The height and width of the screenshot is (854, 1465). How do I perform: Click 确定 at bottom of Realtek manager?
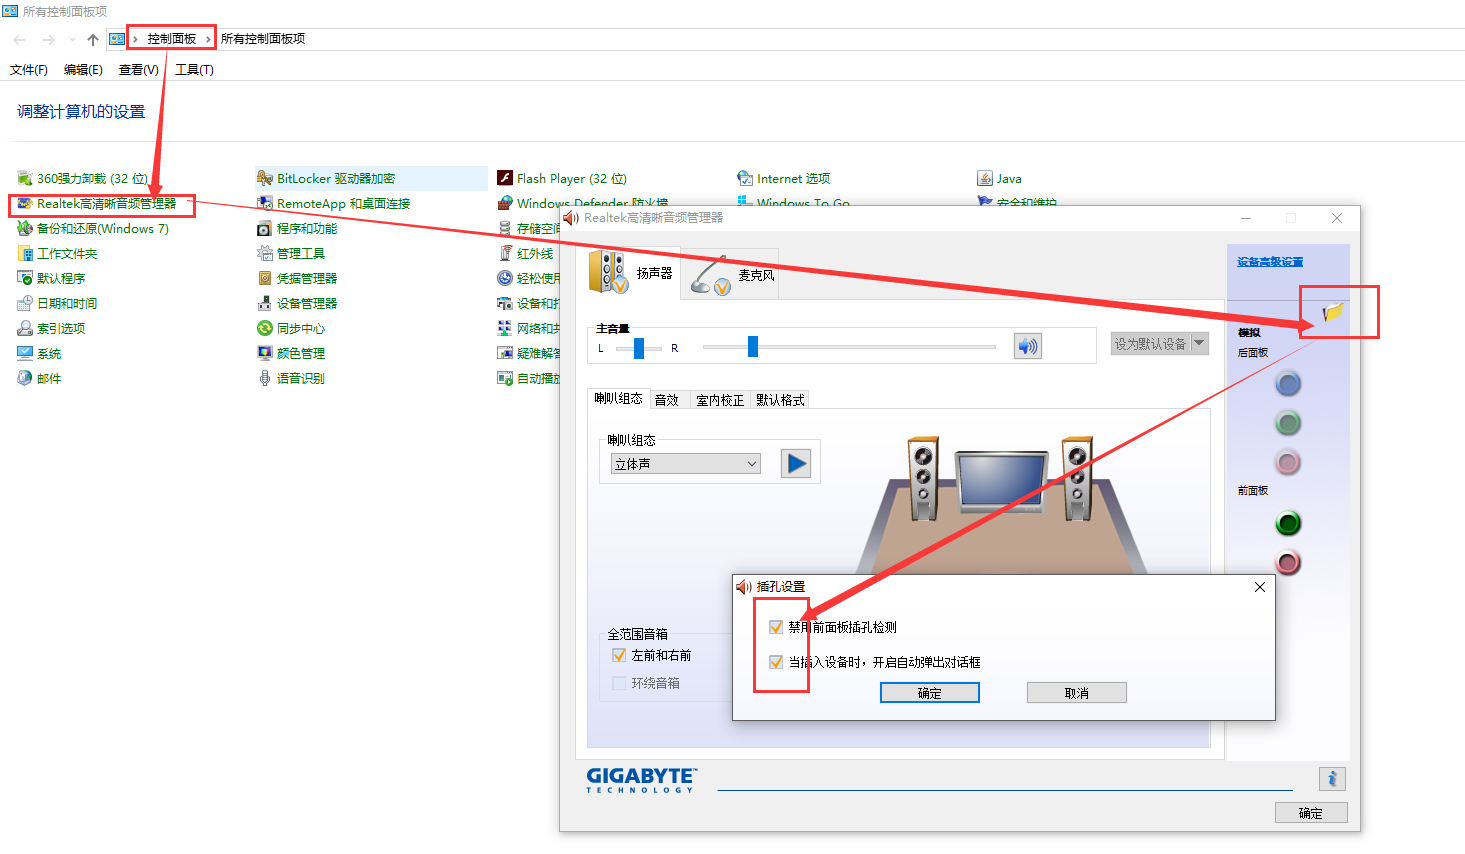[x=1311, y=813]
